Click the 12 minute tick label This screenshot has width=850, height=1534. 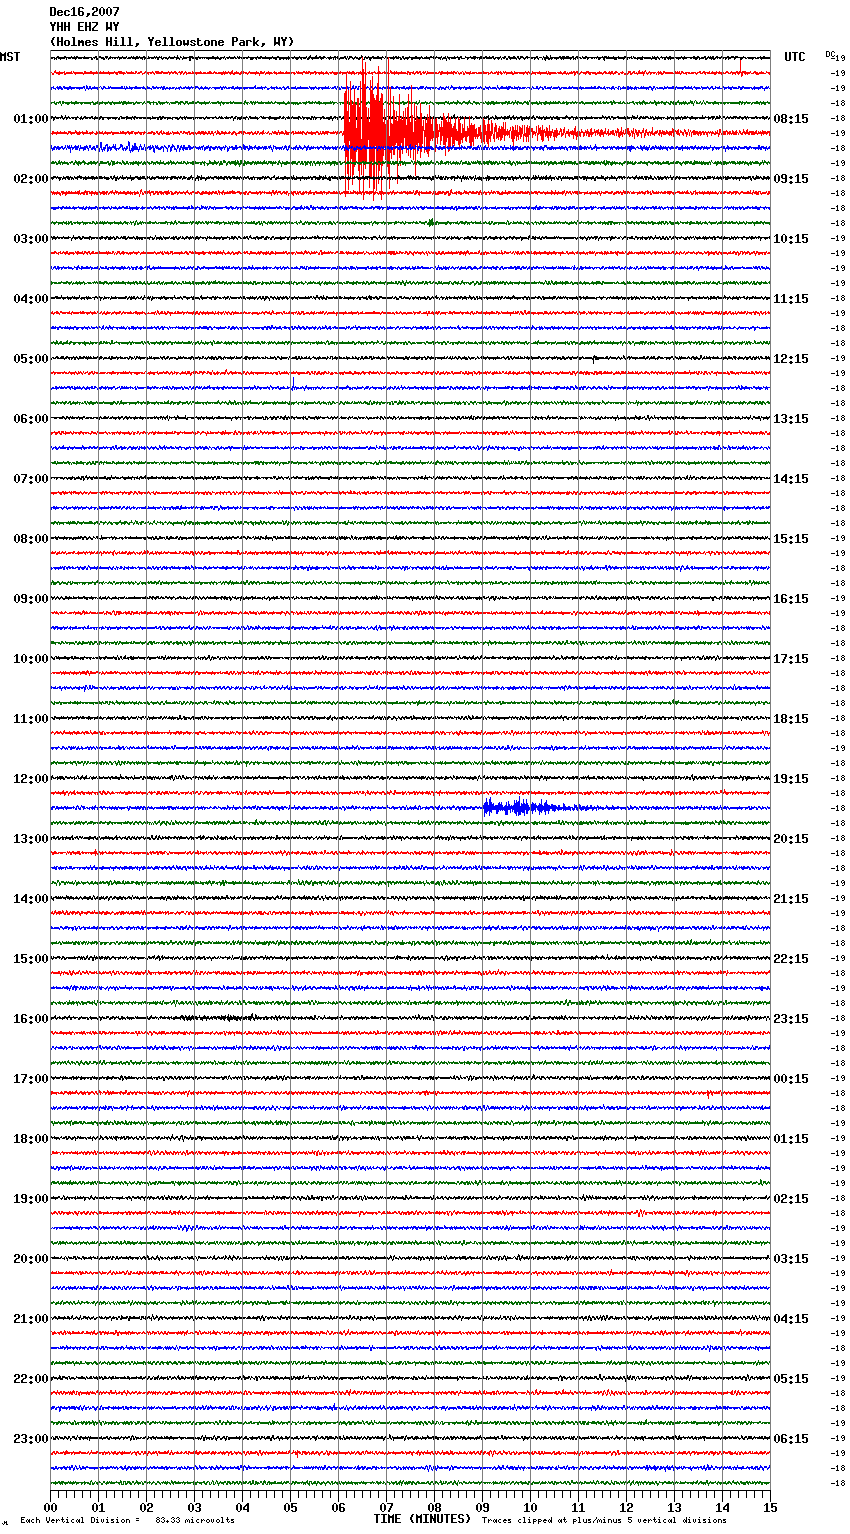(626, 1507)
